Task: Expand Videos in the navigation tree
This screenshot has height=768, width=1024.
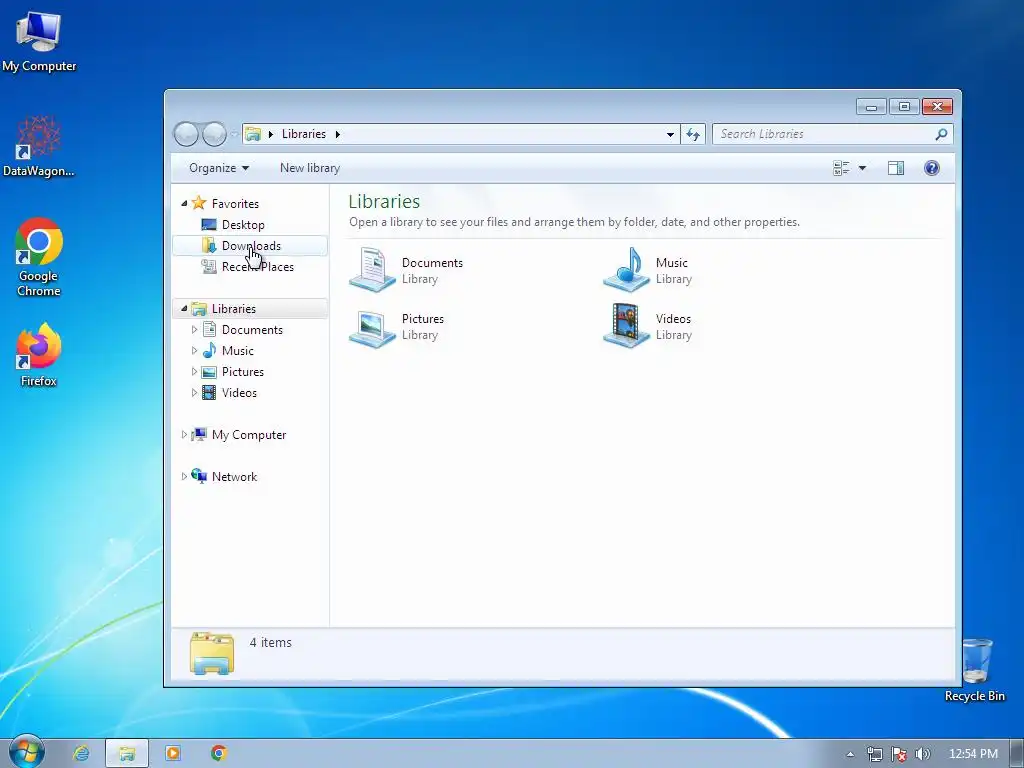Action: (194, 392)
